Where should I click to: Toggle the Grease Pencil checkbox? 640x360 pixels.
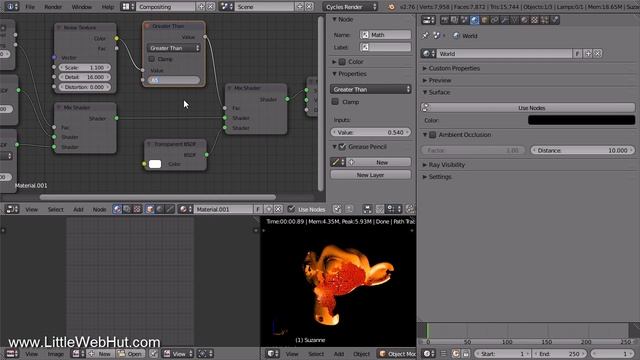[x=342, y=147]
